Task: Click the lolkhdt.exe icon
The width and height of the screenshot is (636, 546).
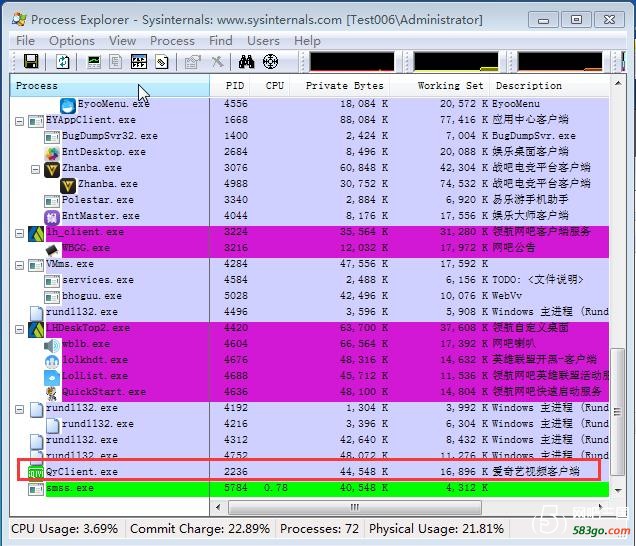Action: click(x=52, y=361)
